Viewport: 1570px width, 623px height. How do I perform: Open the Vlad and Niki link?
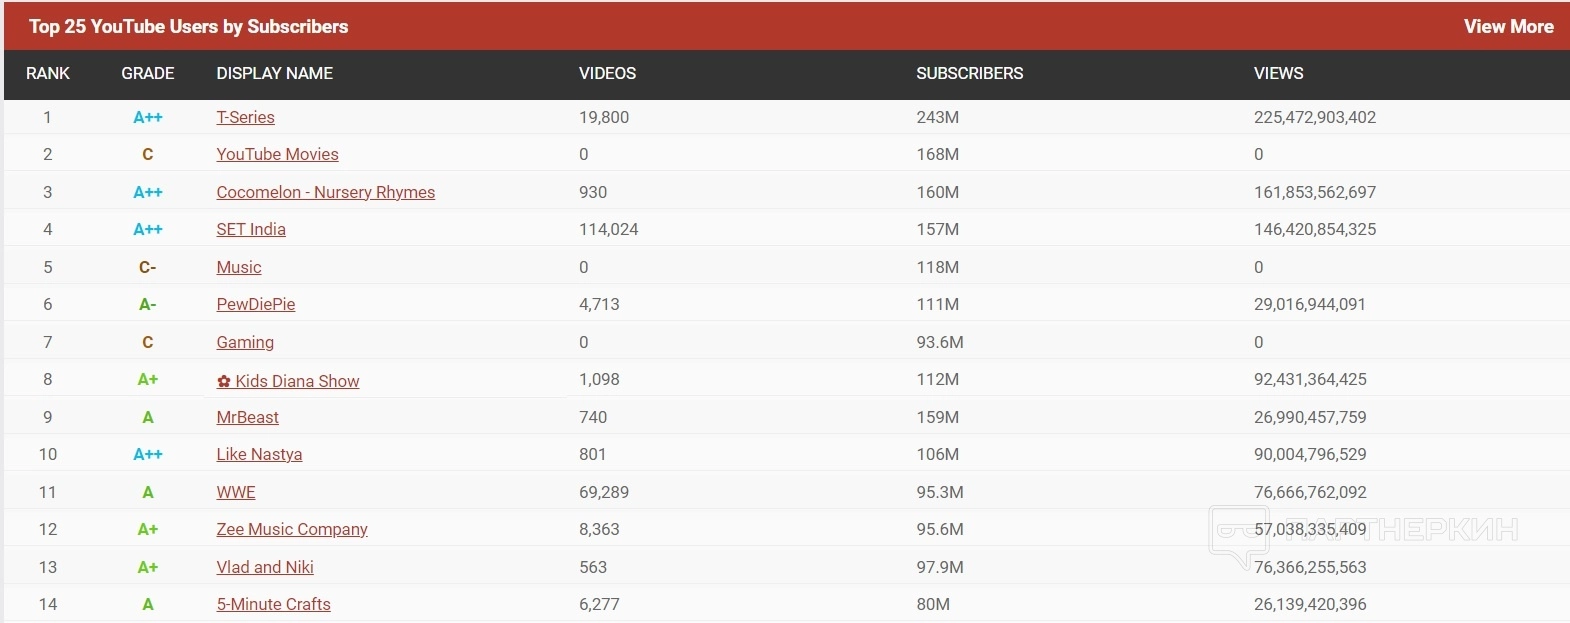[x=265, y=567]
